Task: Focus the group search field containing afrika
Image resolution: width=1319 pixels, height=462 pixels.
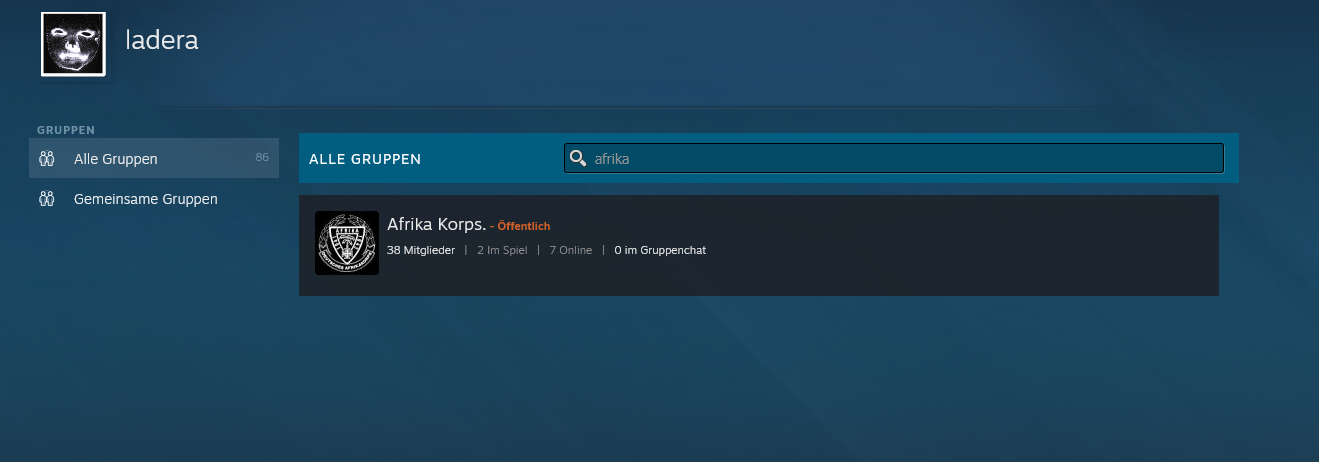Action: (x=900, y=158)
